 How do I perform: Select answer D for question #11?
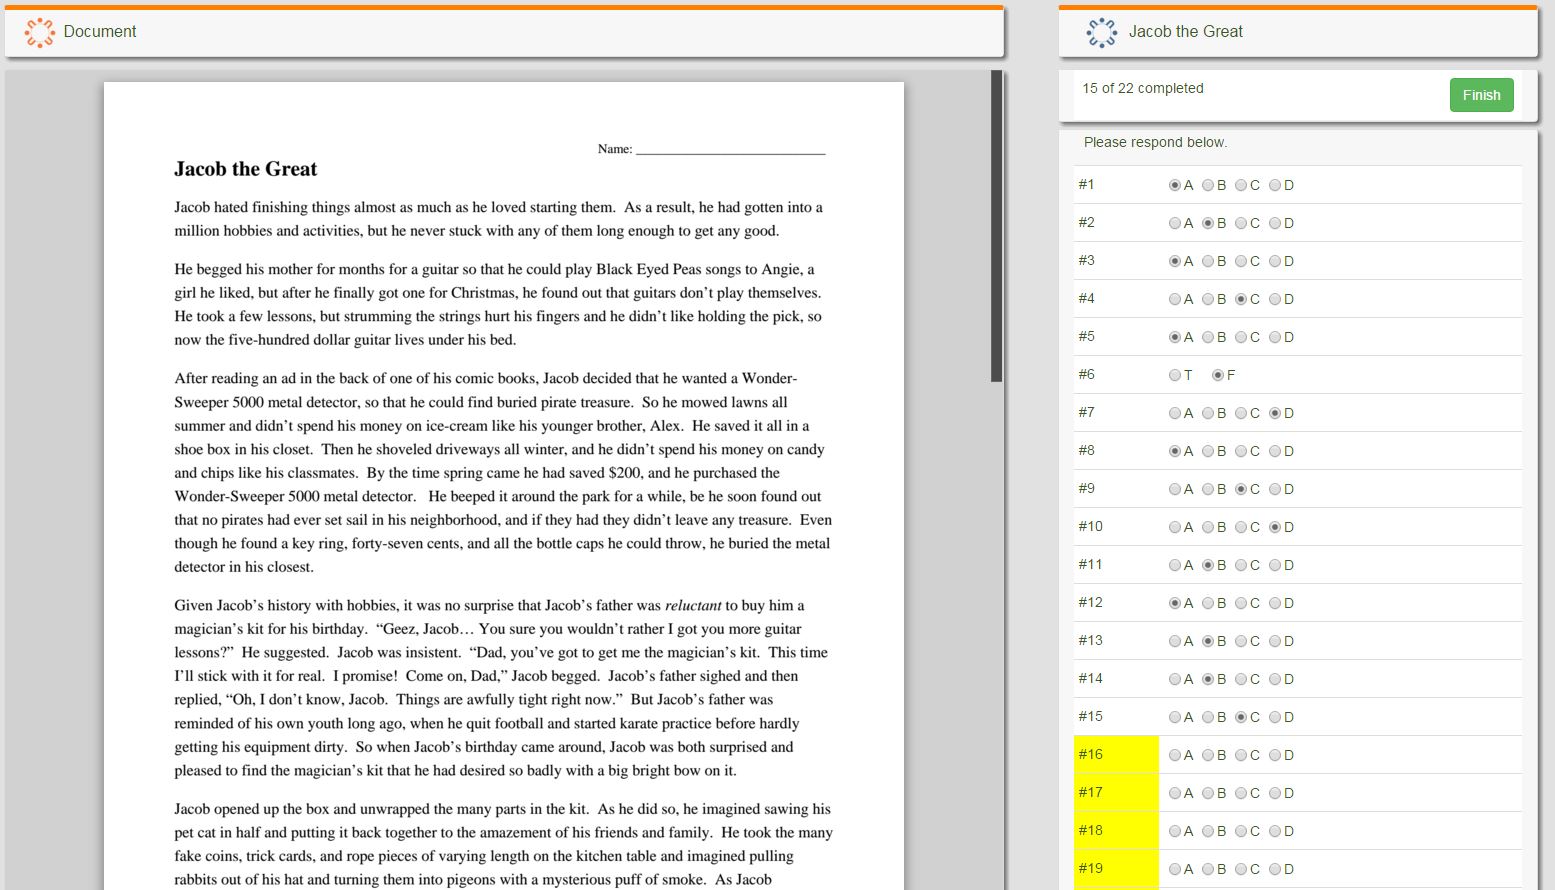(1275, 565)
